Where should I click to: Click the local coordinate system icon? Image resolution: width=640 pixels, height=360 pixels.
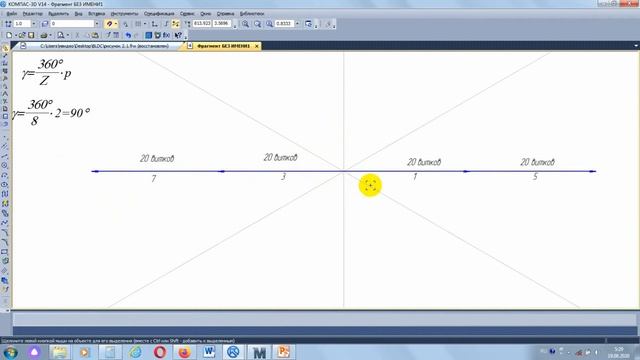pyautogui.click(x=154, y=24)
